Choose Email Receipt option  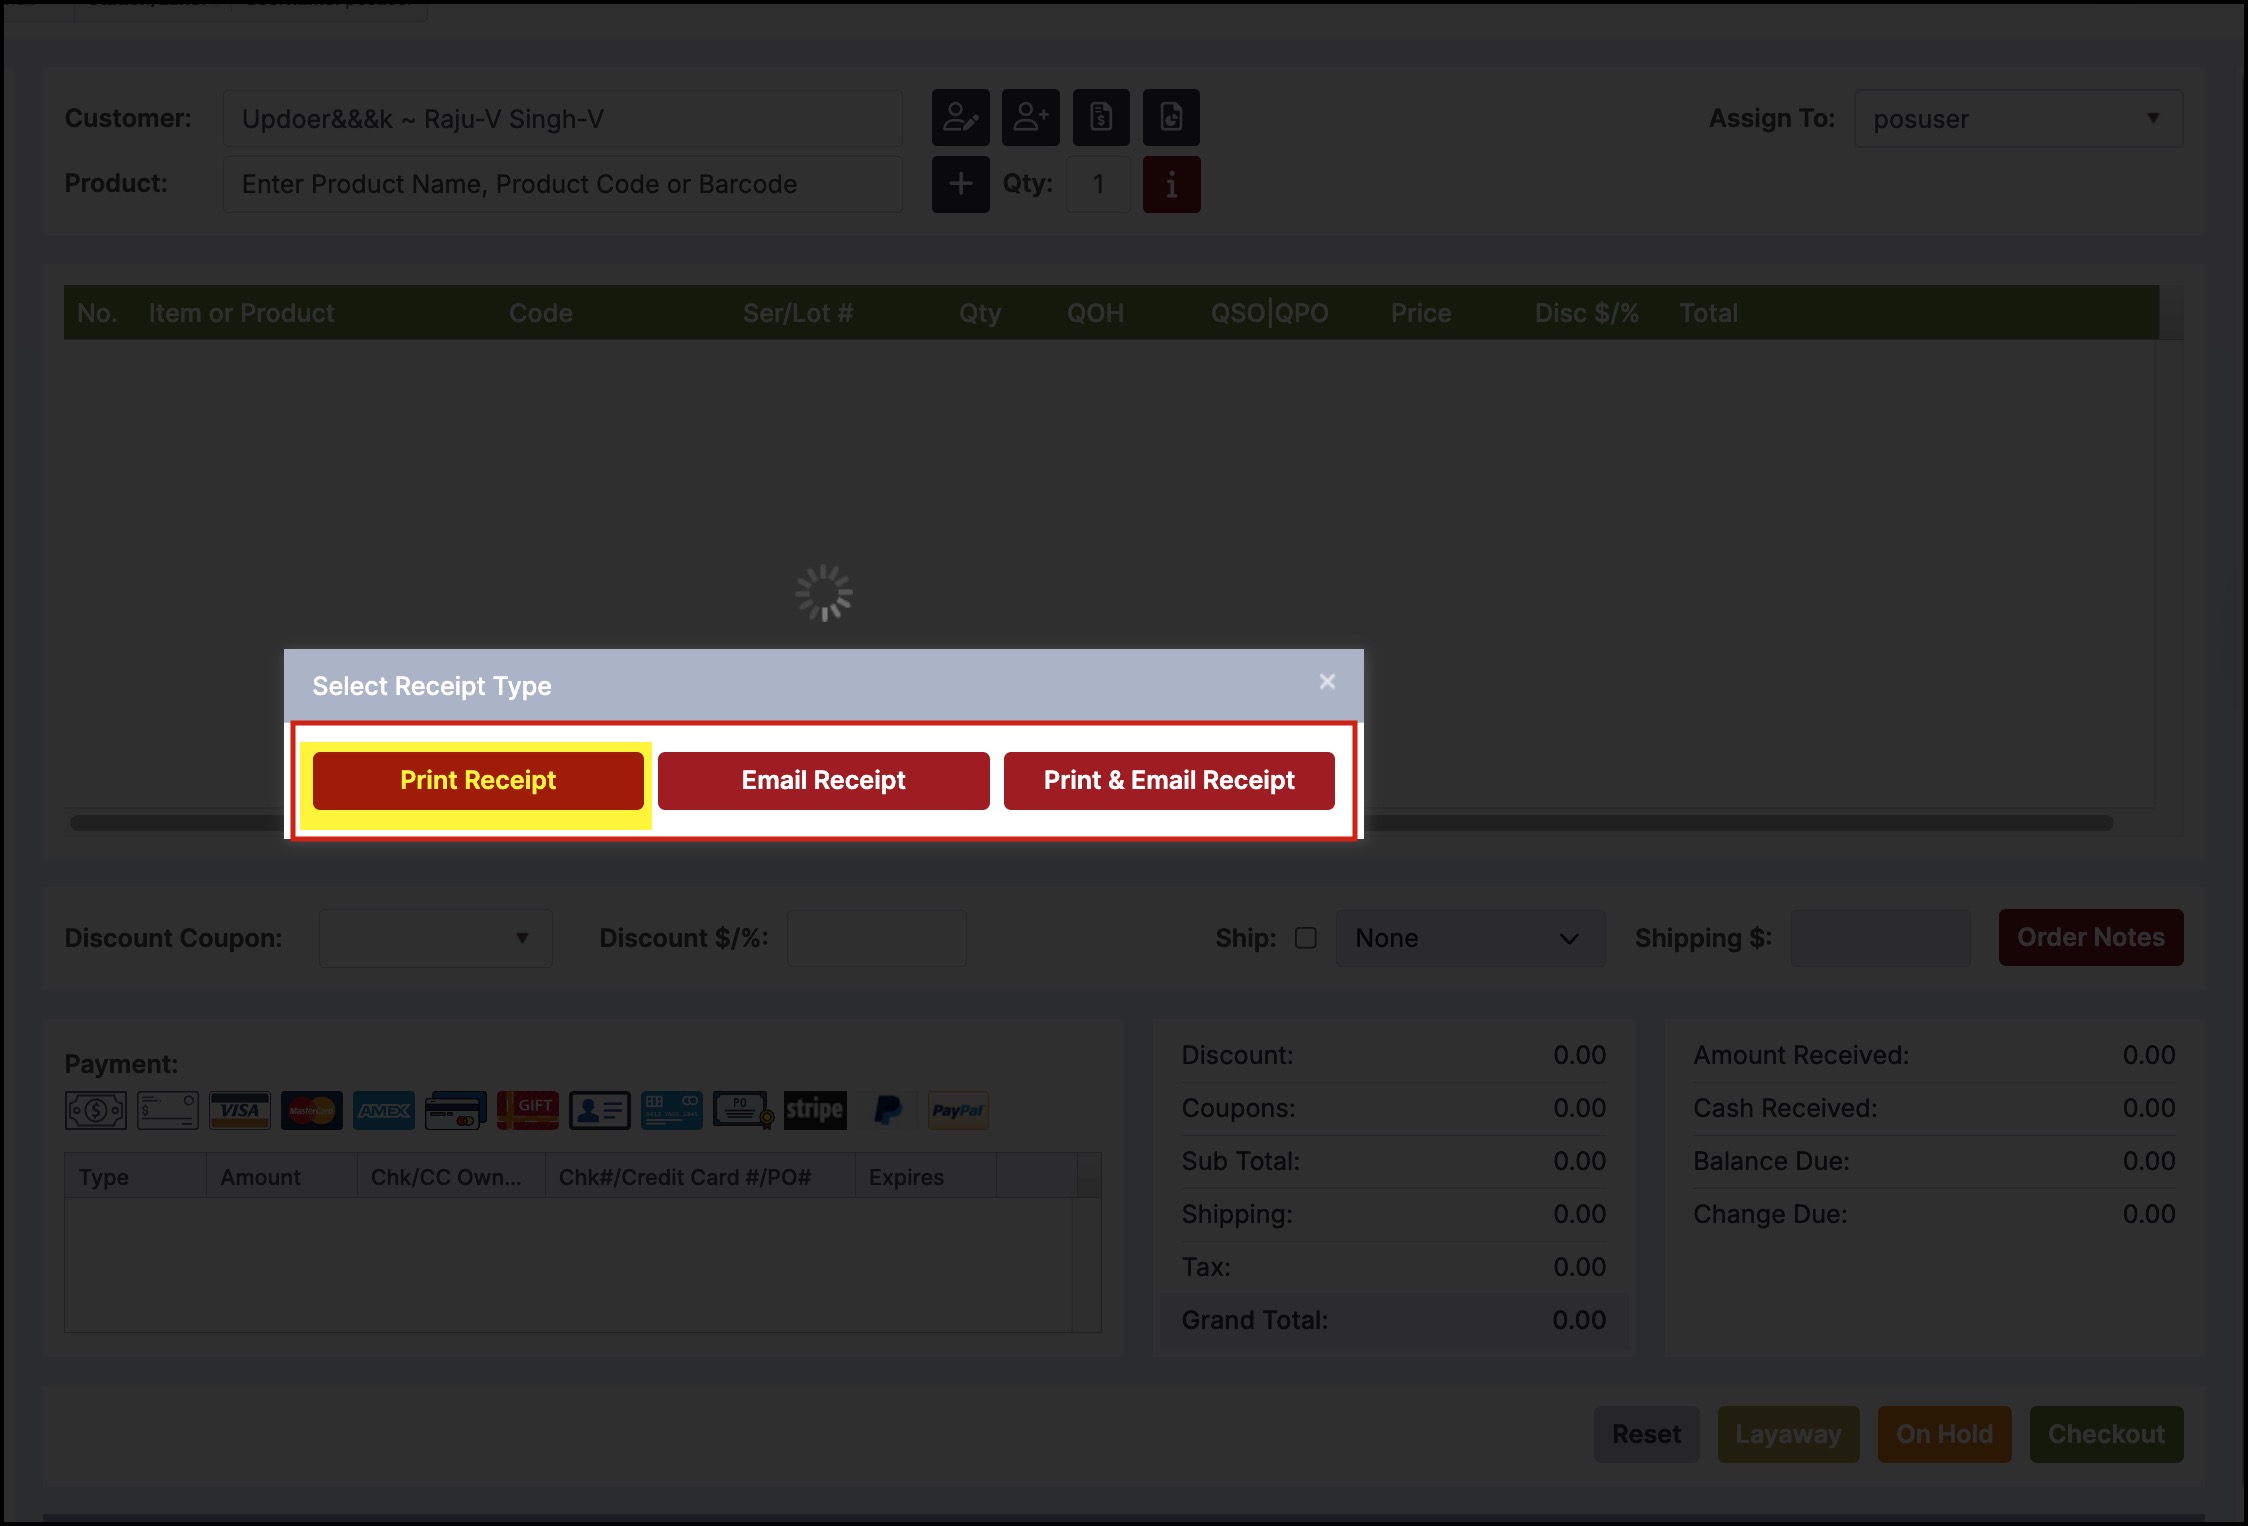[x=823, y=780]
